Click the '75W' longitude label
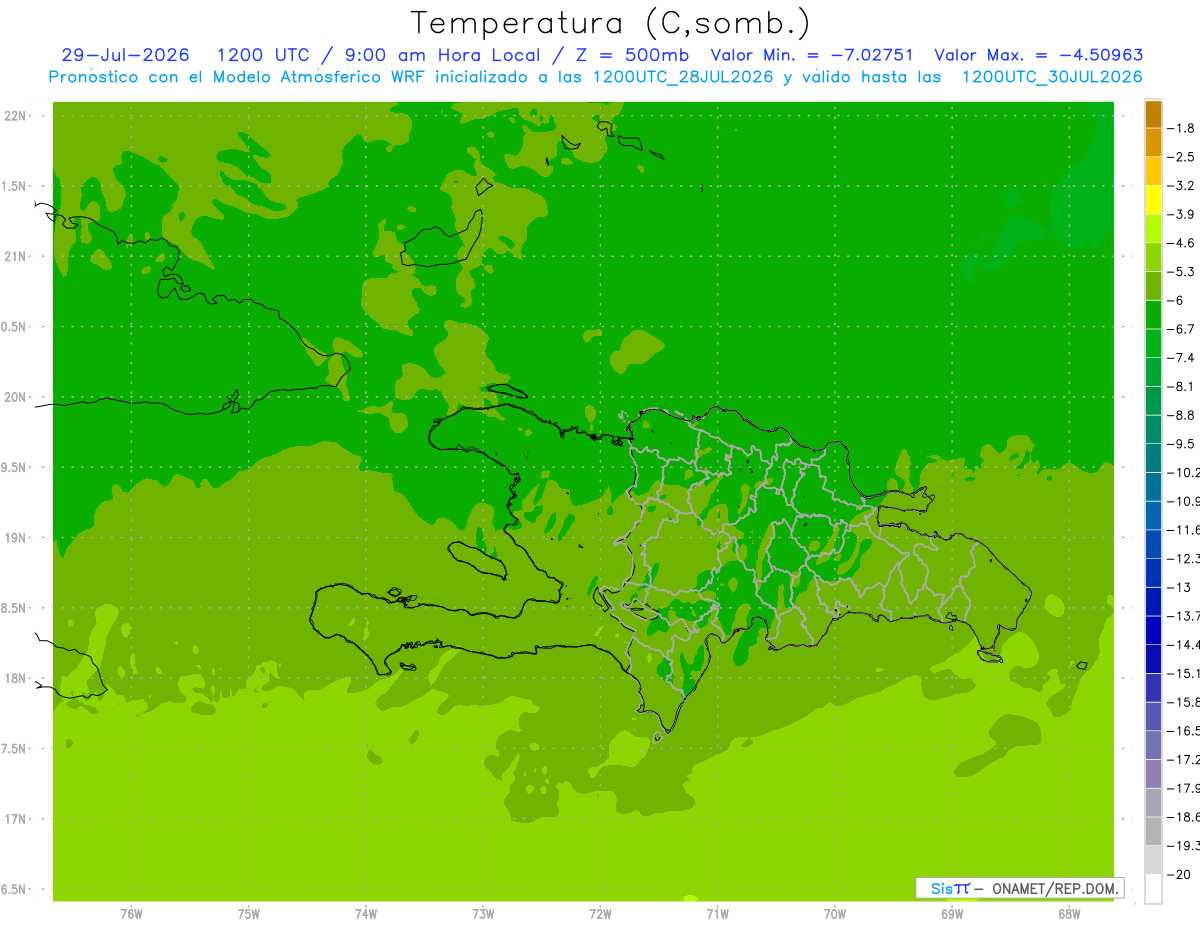The image size is (1200, 927). coord(249,913)
